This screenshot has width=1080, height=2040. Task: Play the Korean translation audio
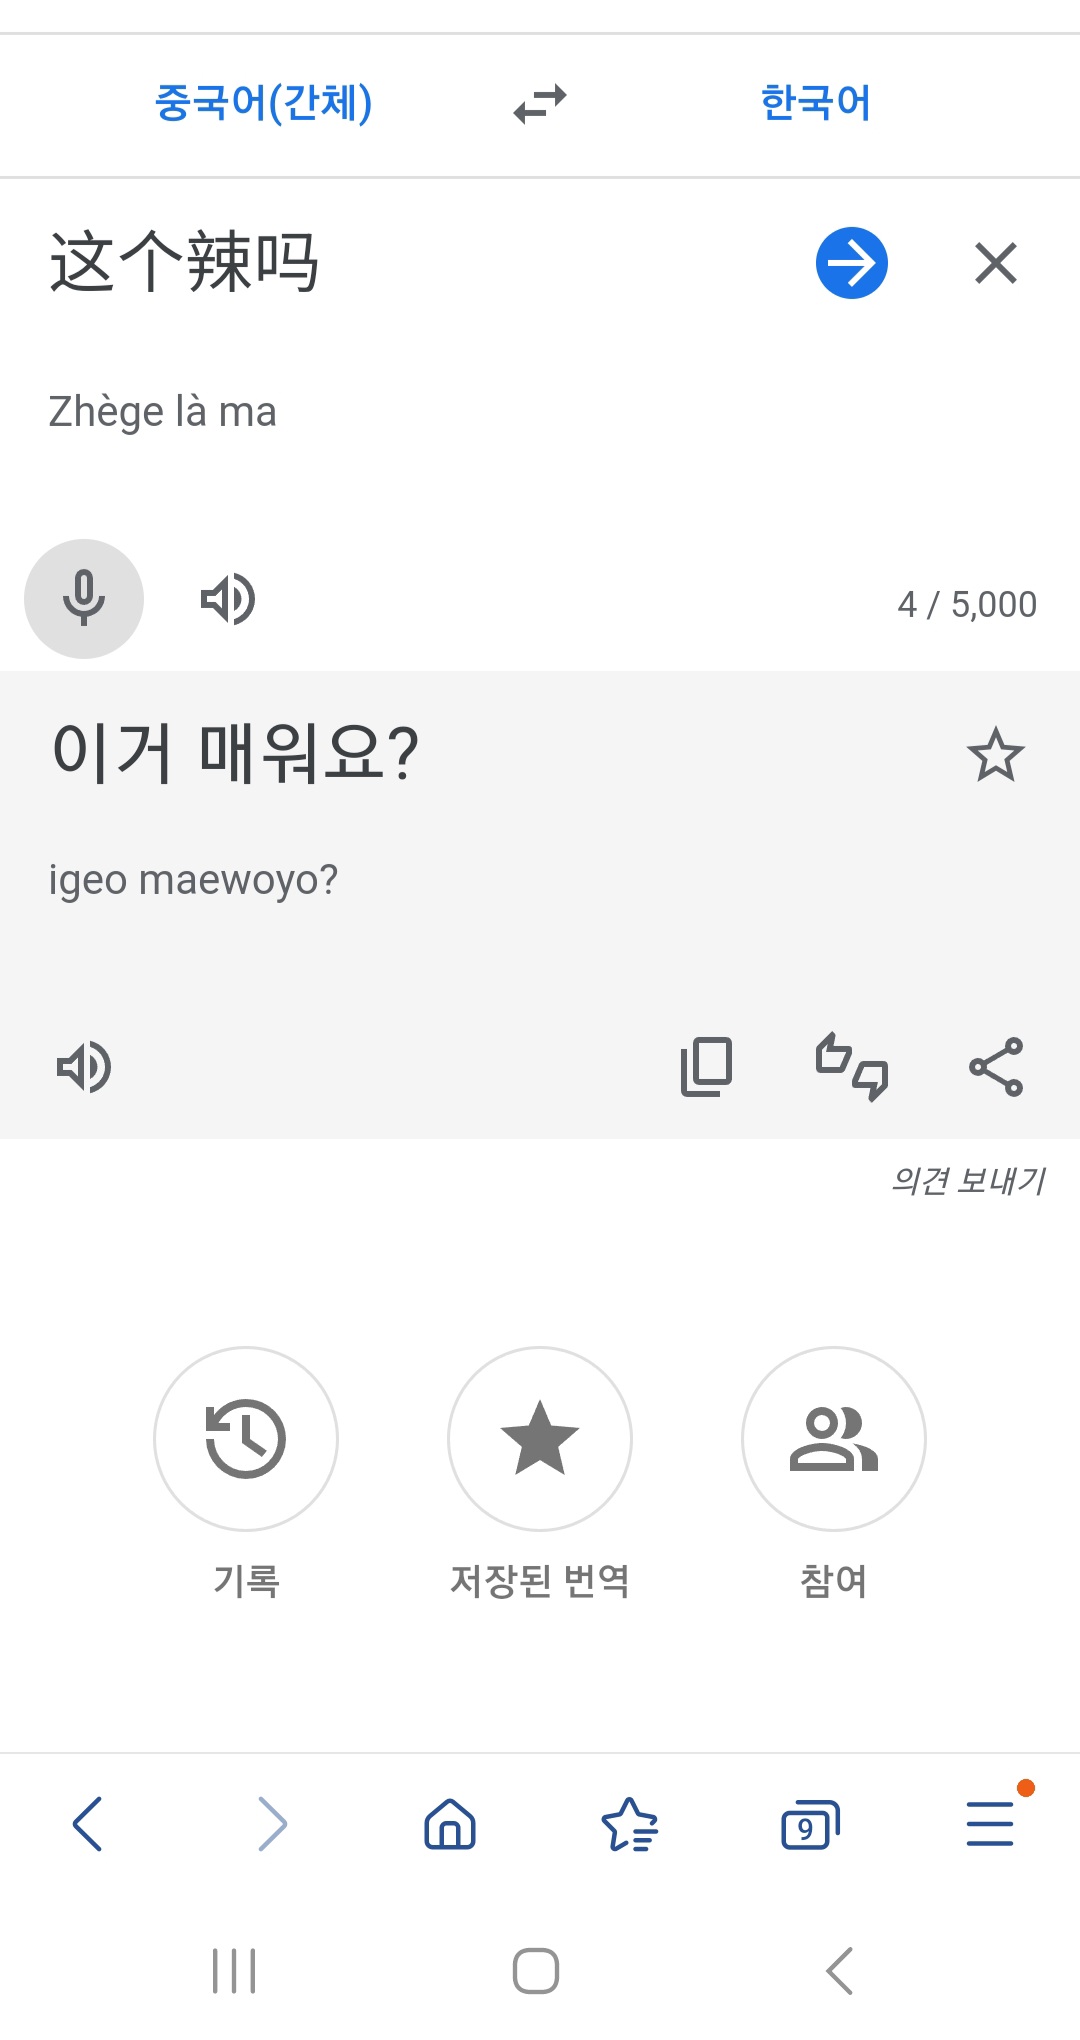[84, 1067]
